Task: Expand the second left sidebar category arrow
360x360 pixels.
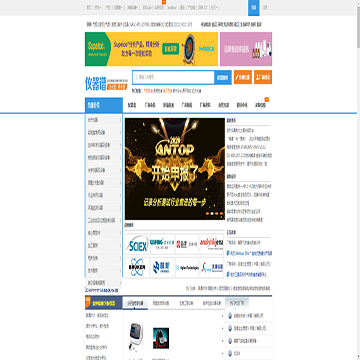Action: pos(120,133)
